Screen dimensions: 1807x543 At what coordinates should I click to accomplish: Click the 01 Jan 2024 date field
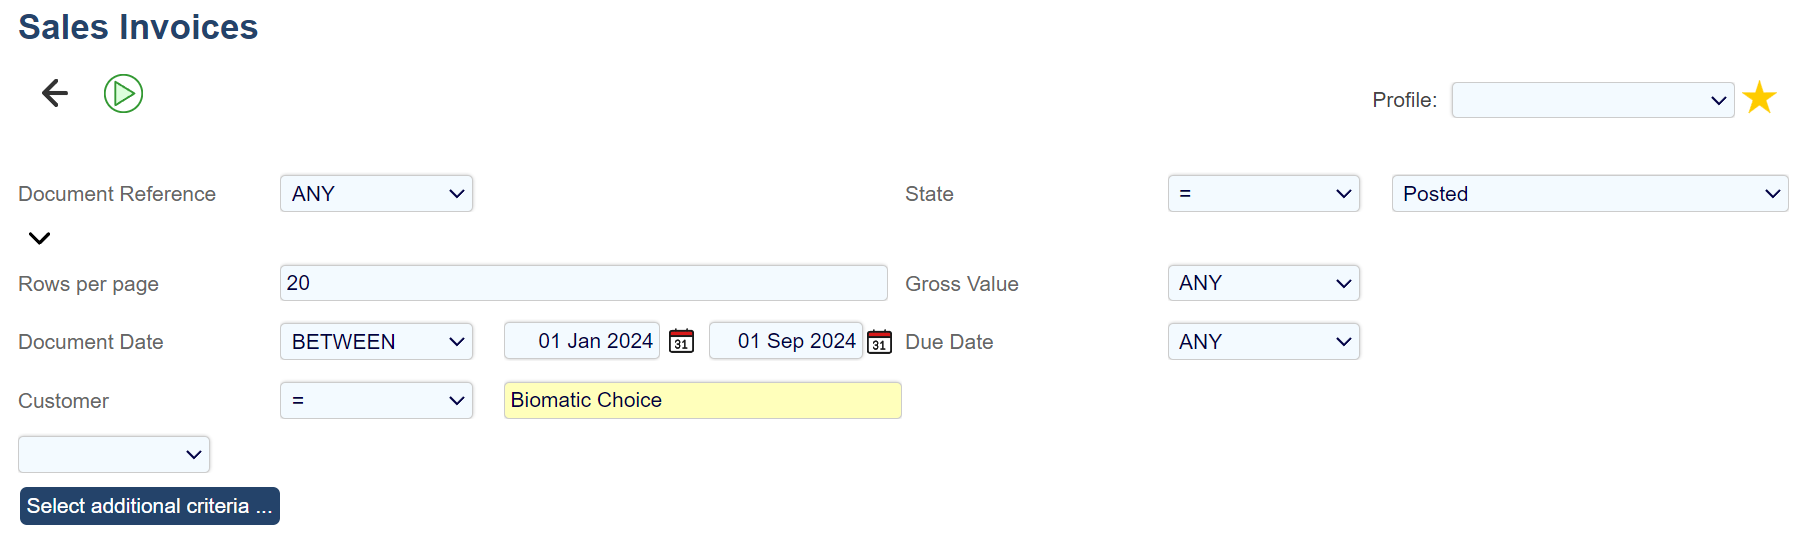582,341
